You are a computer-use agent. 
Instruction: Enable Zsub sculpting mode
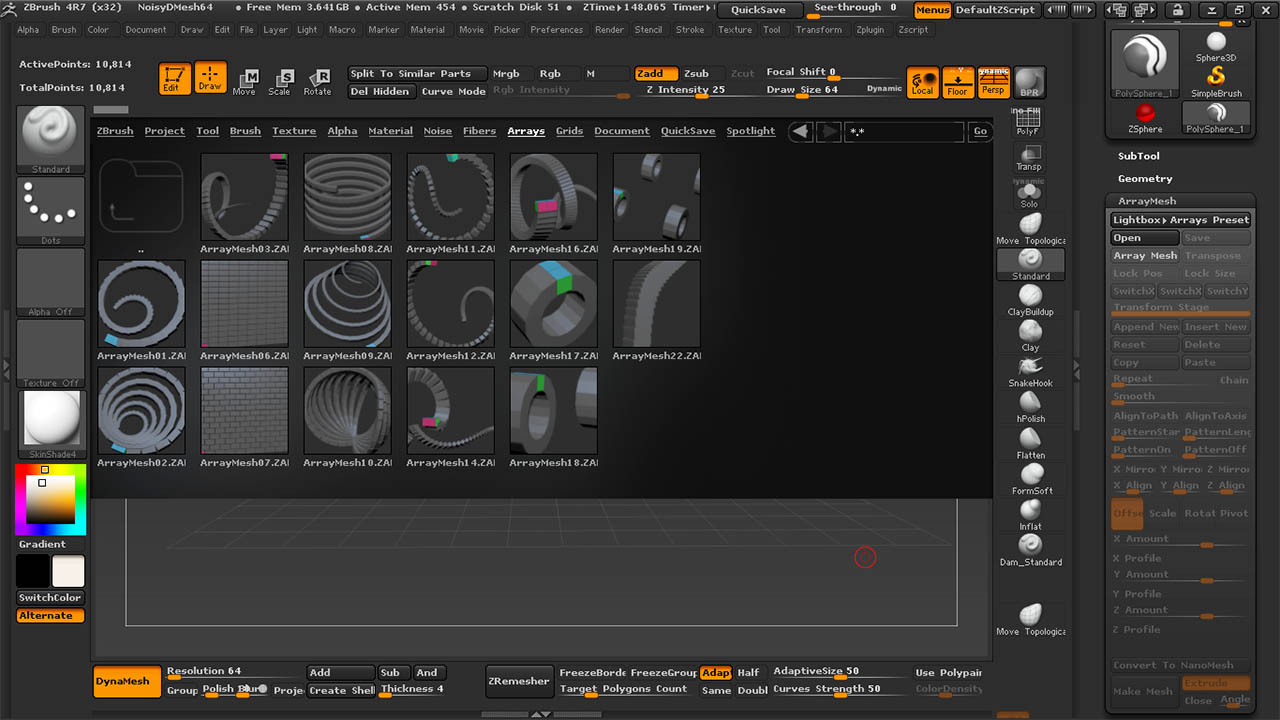click(x=696, y=73)
